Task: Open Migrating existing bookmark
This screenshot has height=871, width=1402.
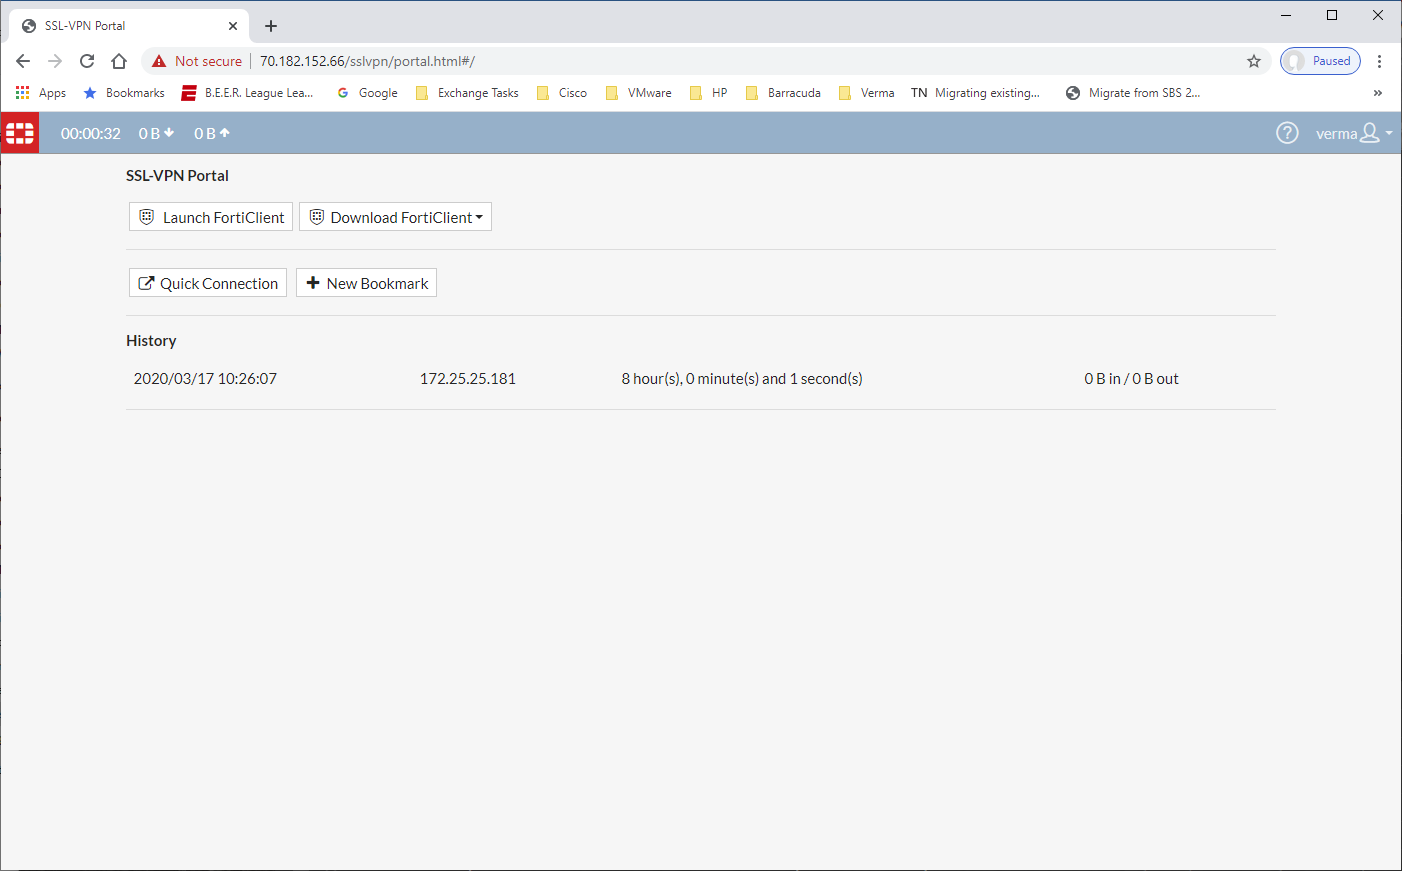Action: pyautogui.click(x=975, y=93)
